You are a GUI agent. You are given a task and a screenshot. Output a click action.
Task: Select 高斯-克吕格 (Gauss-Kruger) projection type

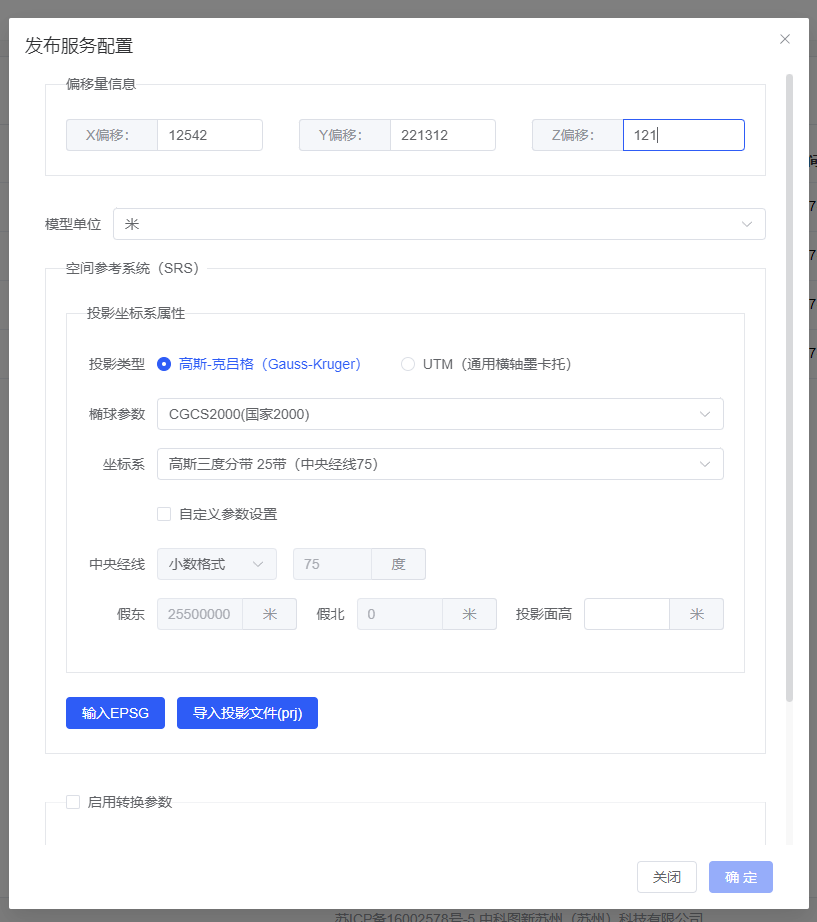point(165,364)
